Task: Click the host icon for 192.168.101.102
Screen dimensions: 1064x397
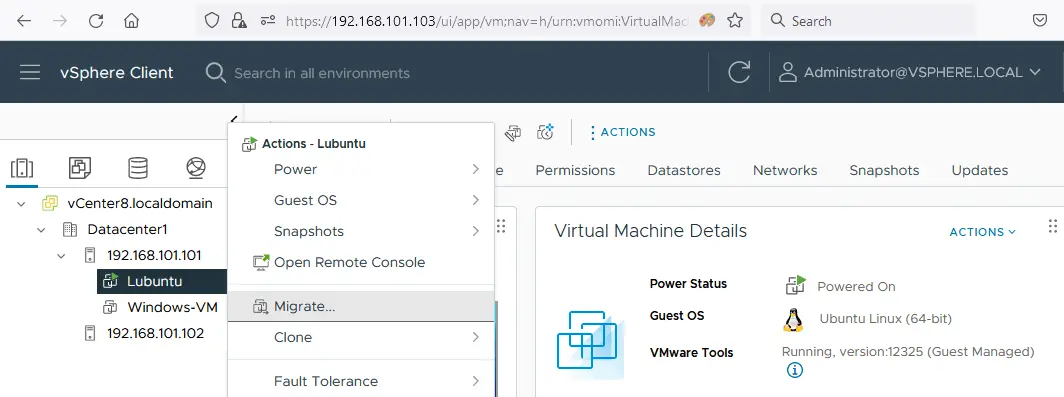Action: coord(90,333)
